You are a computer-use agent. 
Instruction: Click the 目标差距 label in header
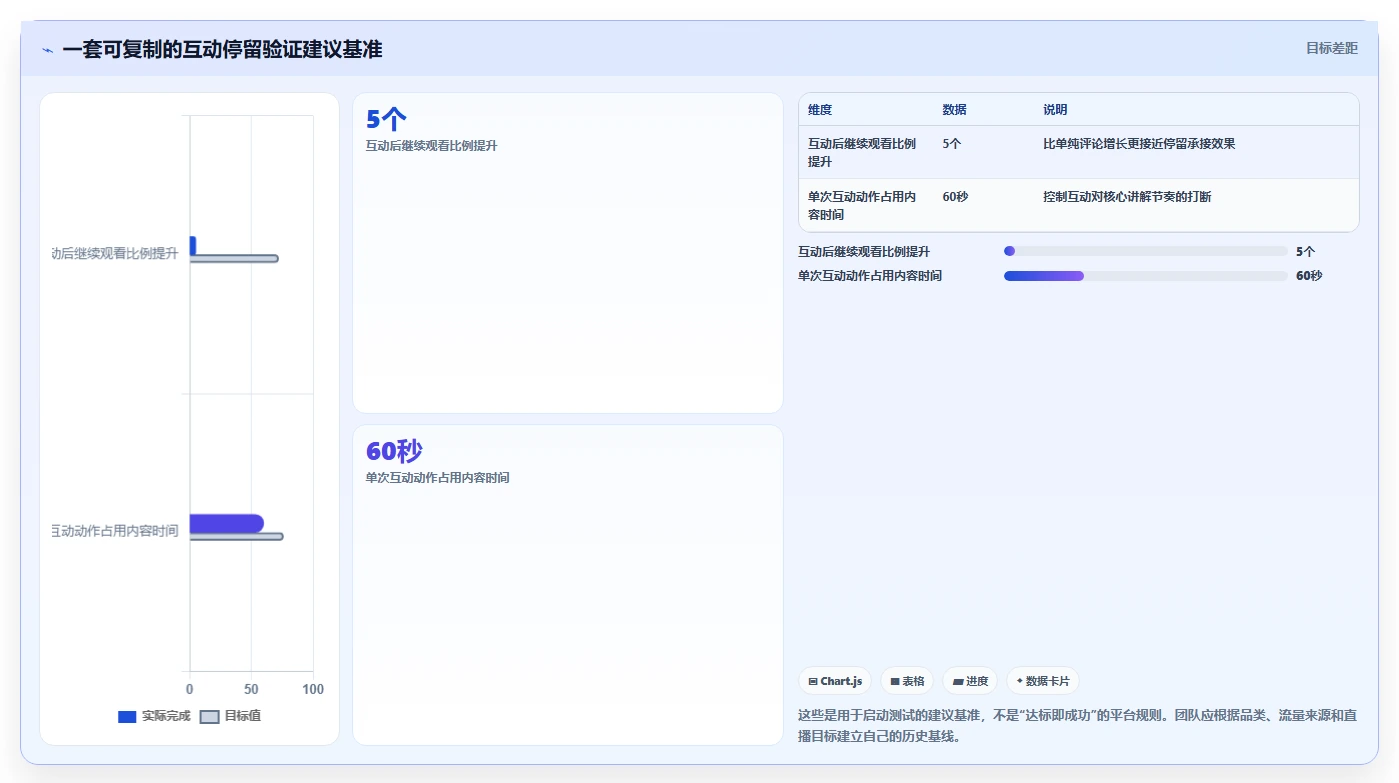(1332, 48)
